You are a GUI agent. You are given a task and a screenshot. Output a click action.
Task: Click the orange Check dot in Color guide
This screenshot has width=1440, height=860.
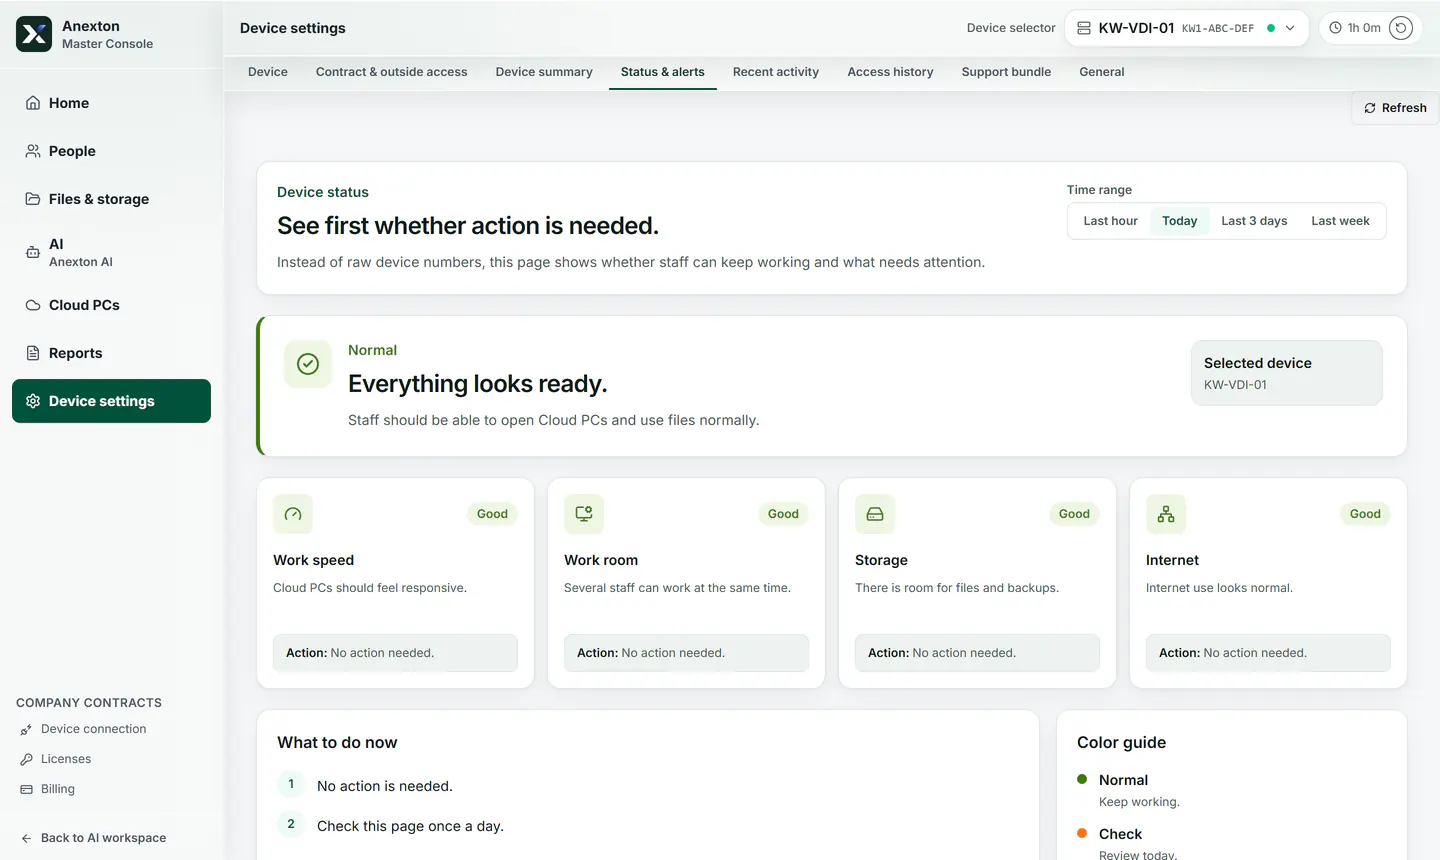(x=1082, y=833)
